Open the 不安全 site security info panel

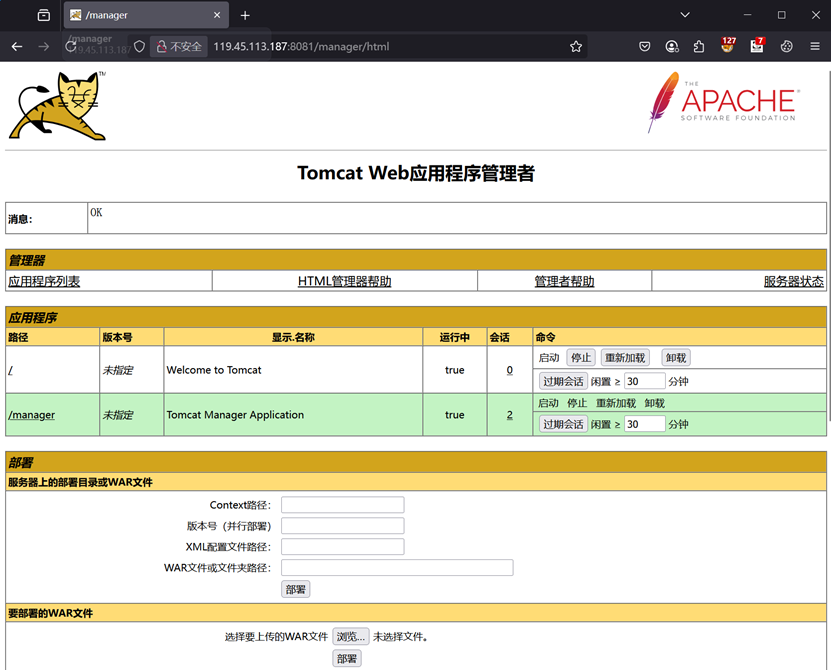[x=179, y=46]
